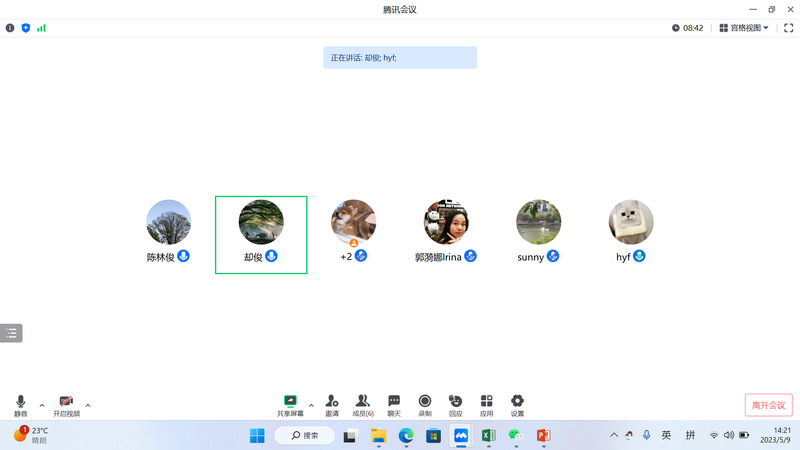
Task: Click the blue security shield icon
Action: pos(26,28)
